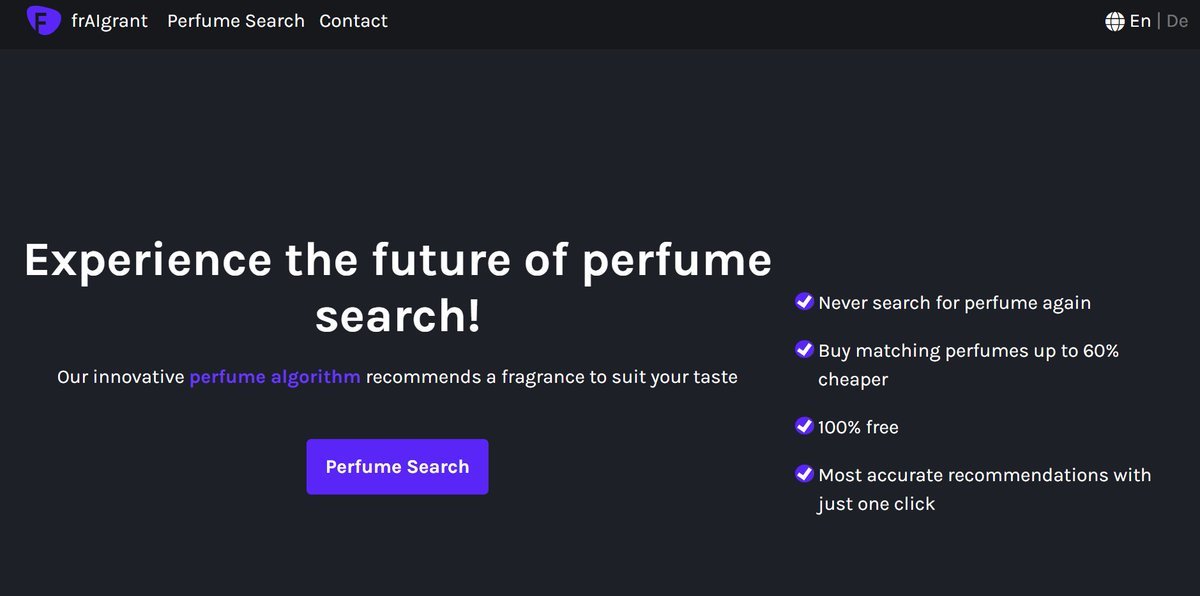Go to the Contact page
This screenshot has height=596, width=1200.
[353, 21]
